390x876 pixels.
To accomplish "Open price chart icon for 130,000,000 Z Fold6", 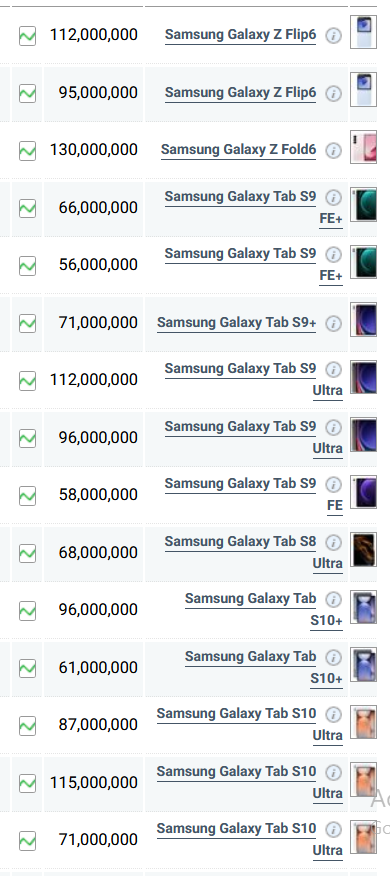I will click(27, 151).
